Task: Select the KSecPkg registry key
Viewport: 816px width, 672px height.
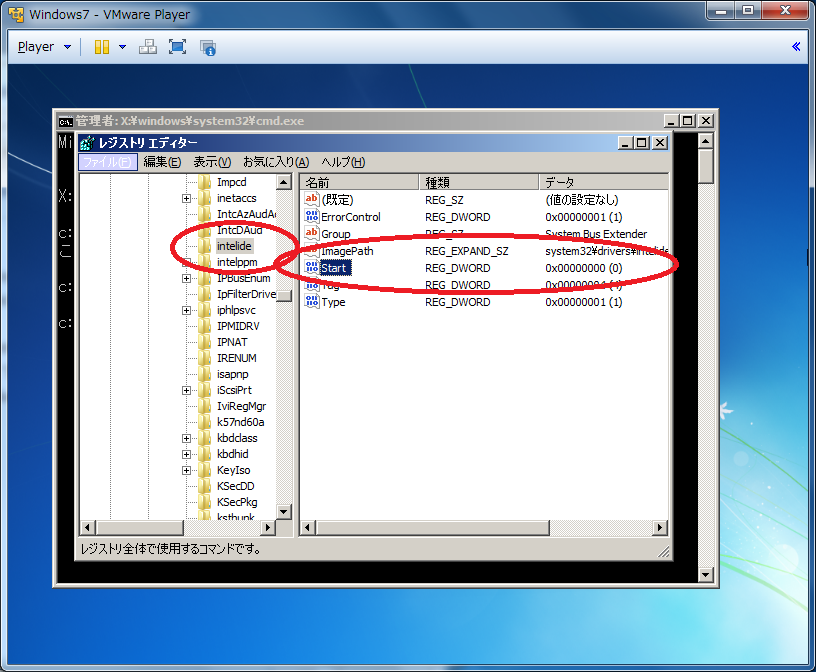Action: 237,502
